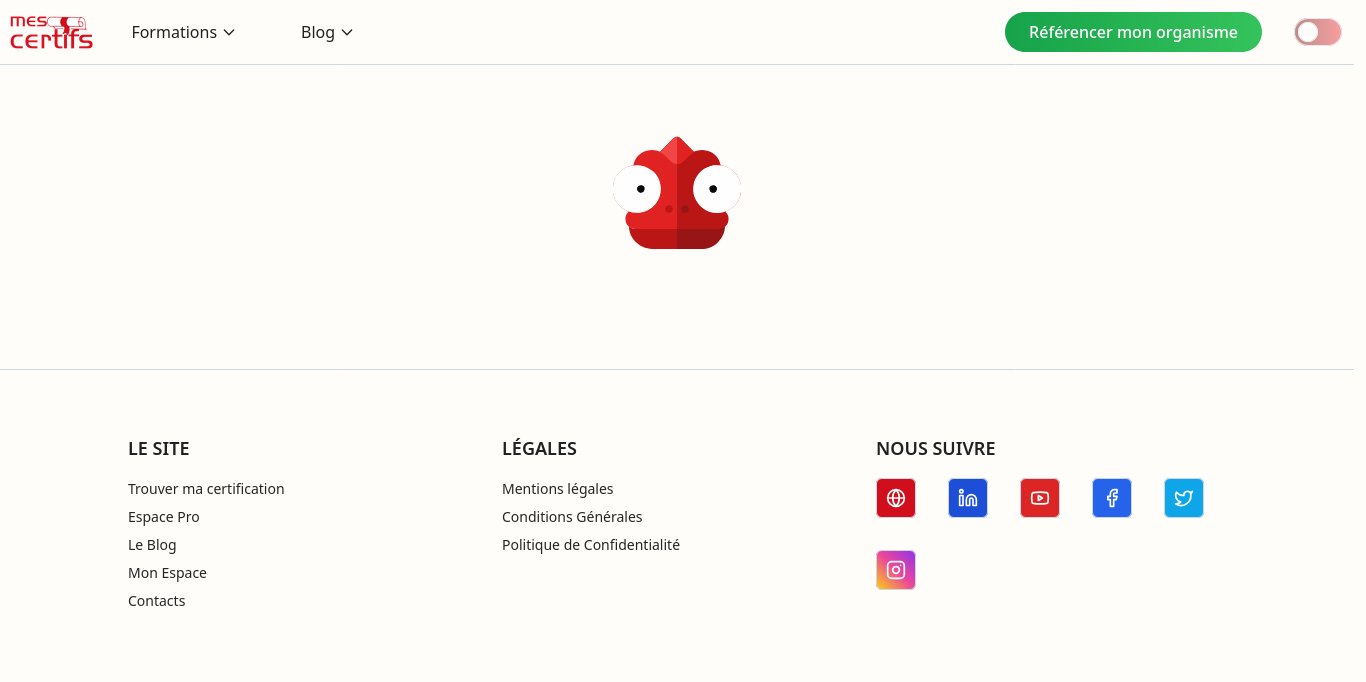Viewport: 1366px width, 682px height.
Task: Open the LinkedIn social icon
Action: point(967,498)
